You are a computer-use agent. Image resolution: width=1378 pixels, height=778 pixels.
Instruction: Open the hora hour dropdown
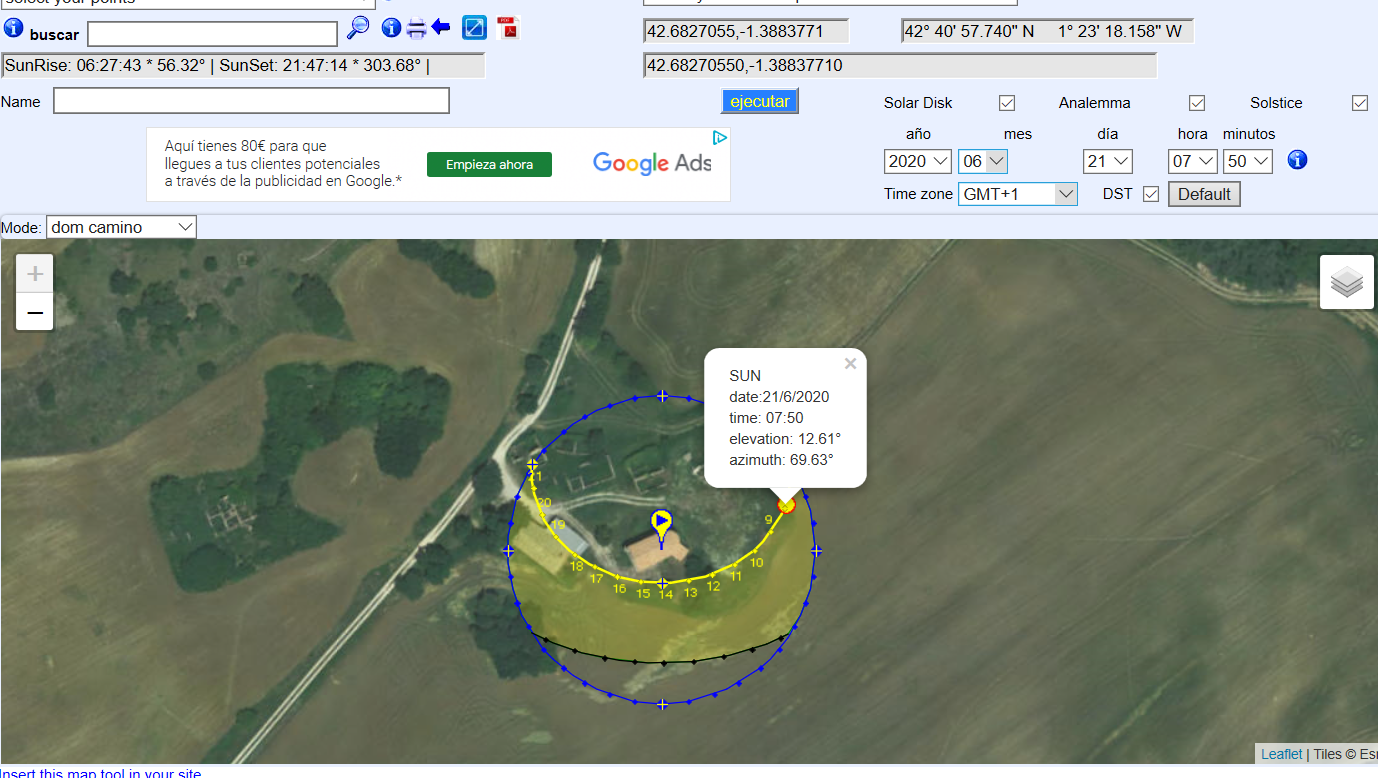(x=1193, y=161)
